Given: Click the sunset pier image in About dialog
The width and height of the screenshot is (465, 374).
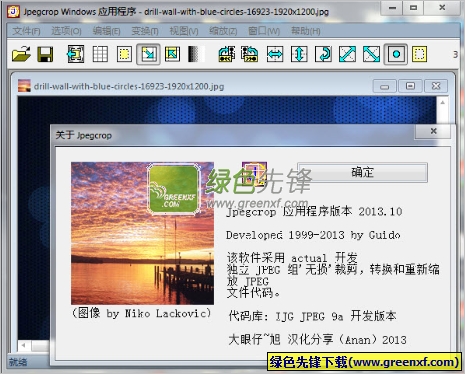Looking at the screenshot, I should tap(142, 233).
